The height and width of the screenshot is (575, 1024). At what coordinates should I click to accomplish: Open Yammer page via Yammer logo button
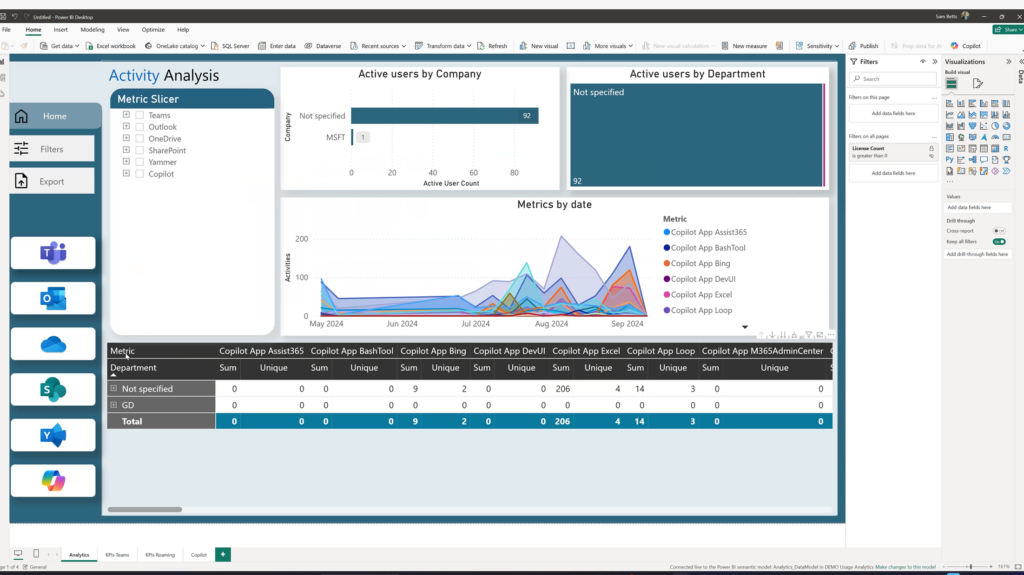pyautogui.click(x=53, y=435)
